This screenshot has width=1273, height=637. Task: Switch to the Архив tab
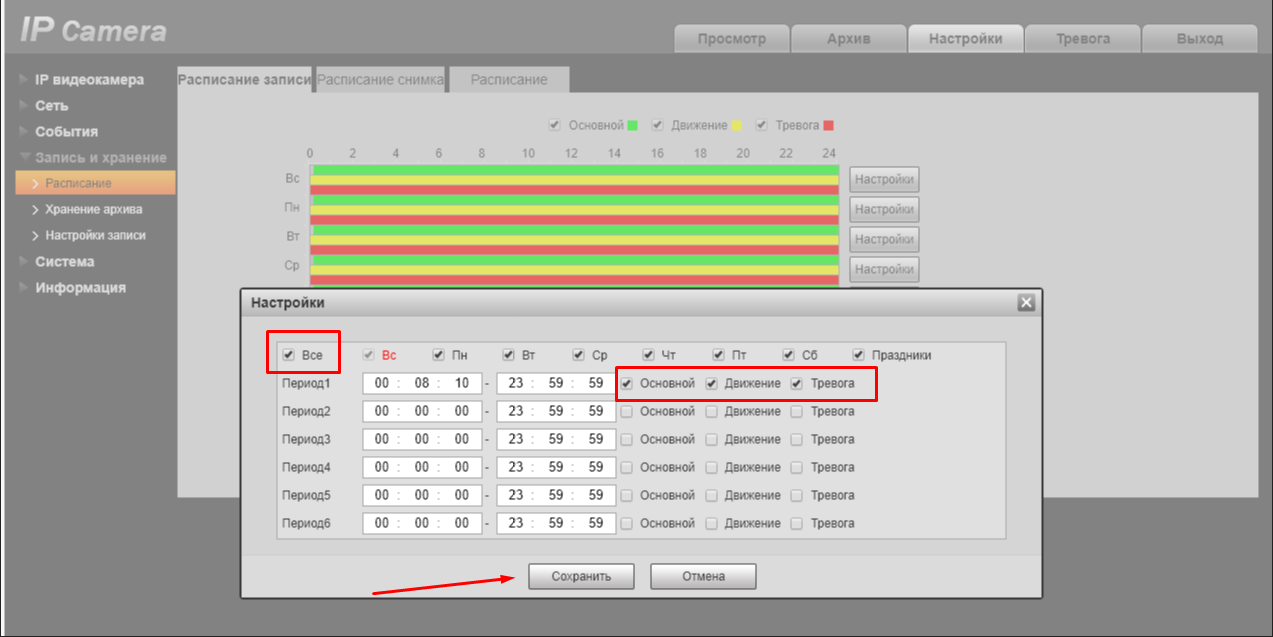coord(849,38)
